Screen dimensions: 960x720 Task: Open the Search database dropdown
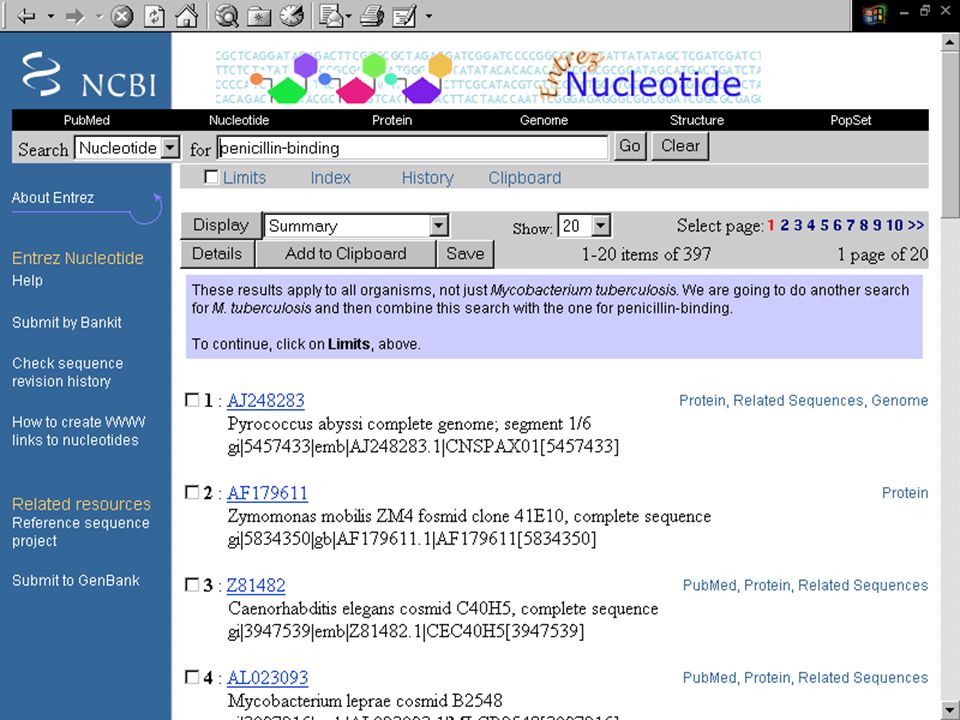click(x=127, y=148)
